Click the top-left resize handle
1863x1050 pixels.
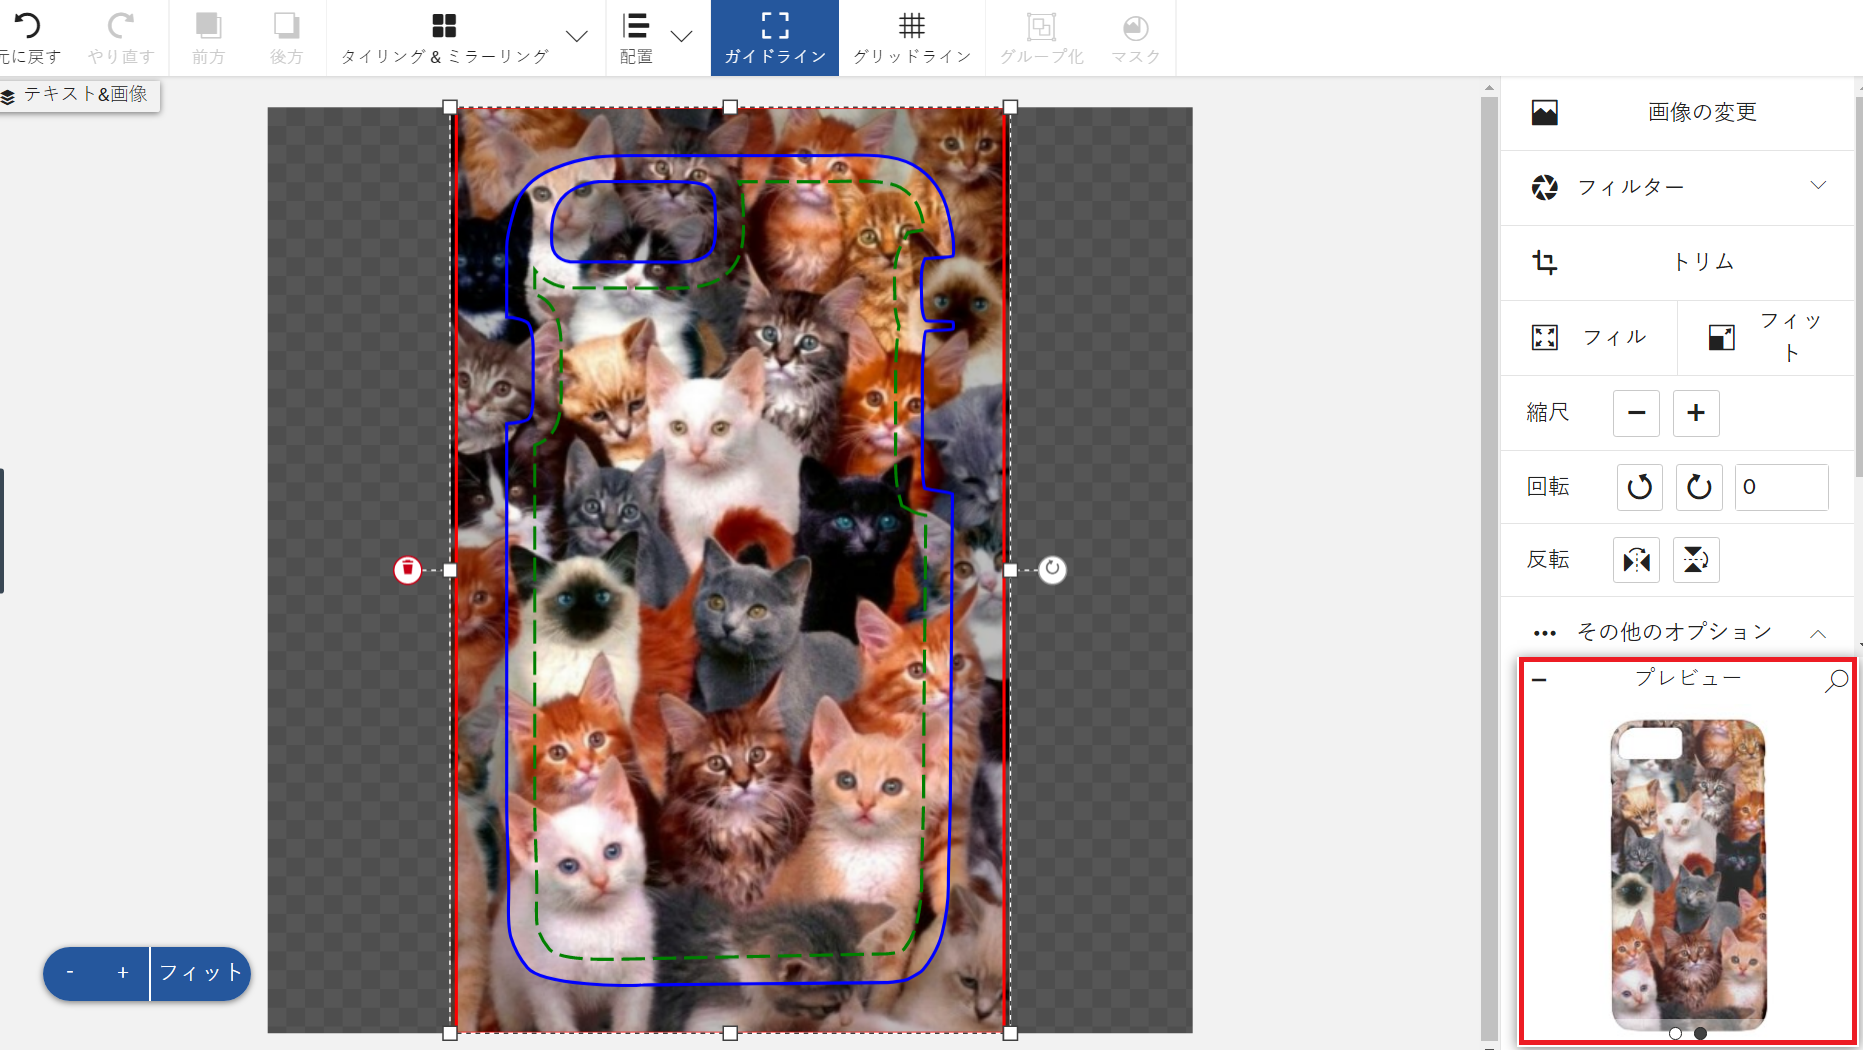click(450, 107)
